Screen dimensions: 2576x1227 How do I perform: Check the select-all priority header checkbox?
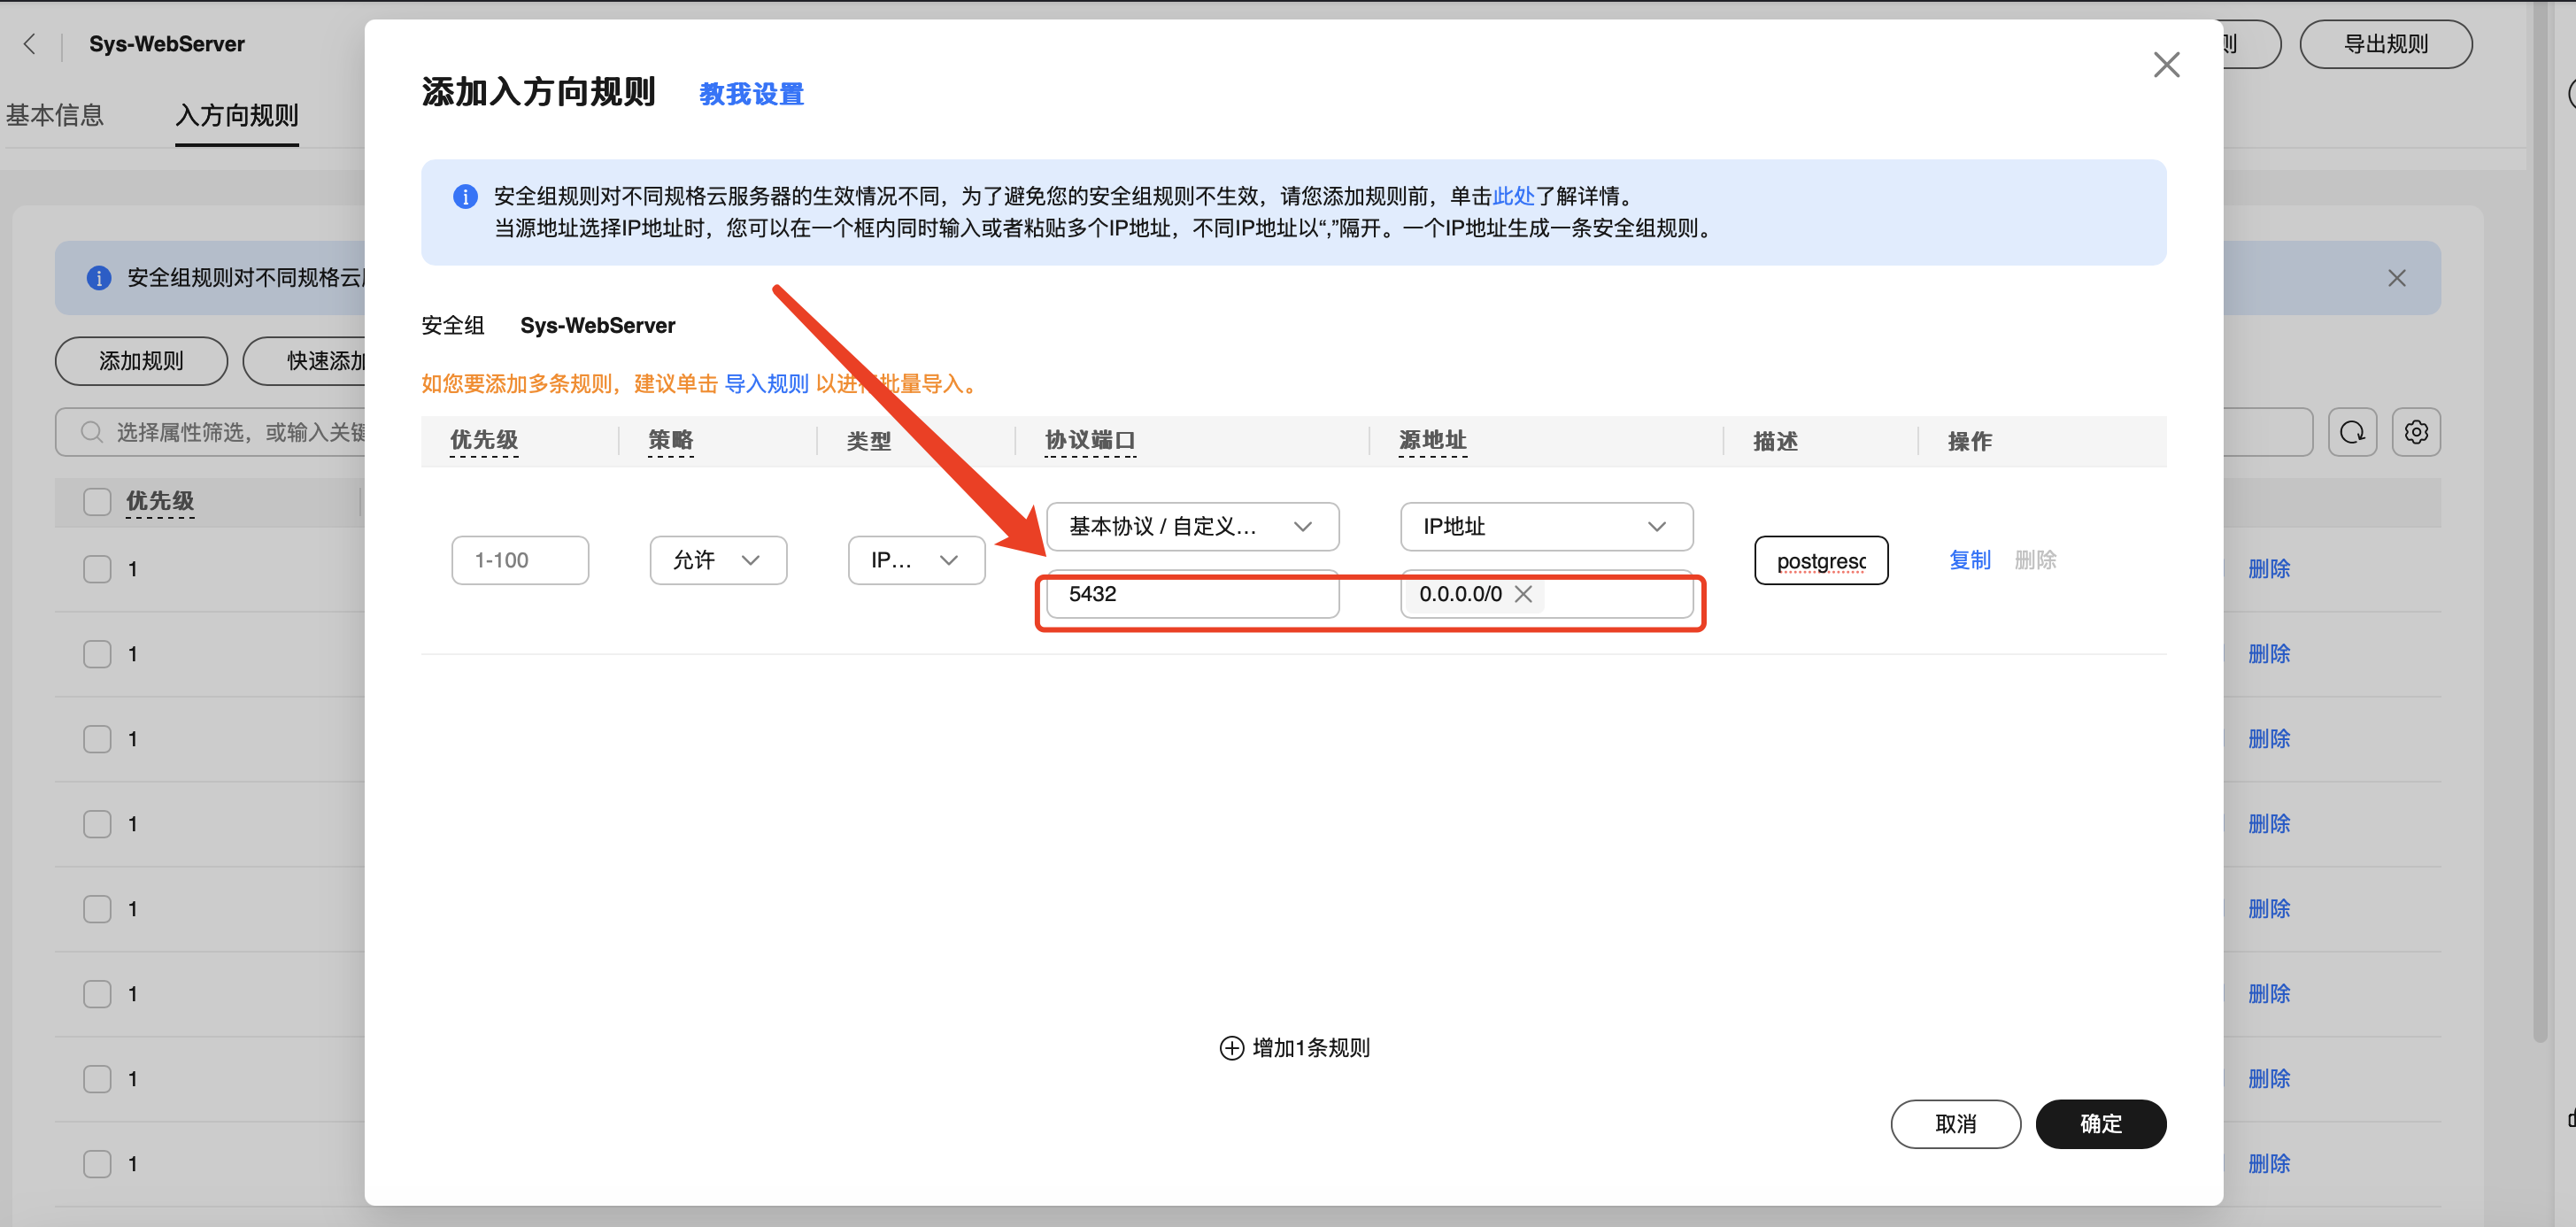(97, 501)
